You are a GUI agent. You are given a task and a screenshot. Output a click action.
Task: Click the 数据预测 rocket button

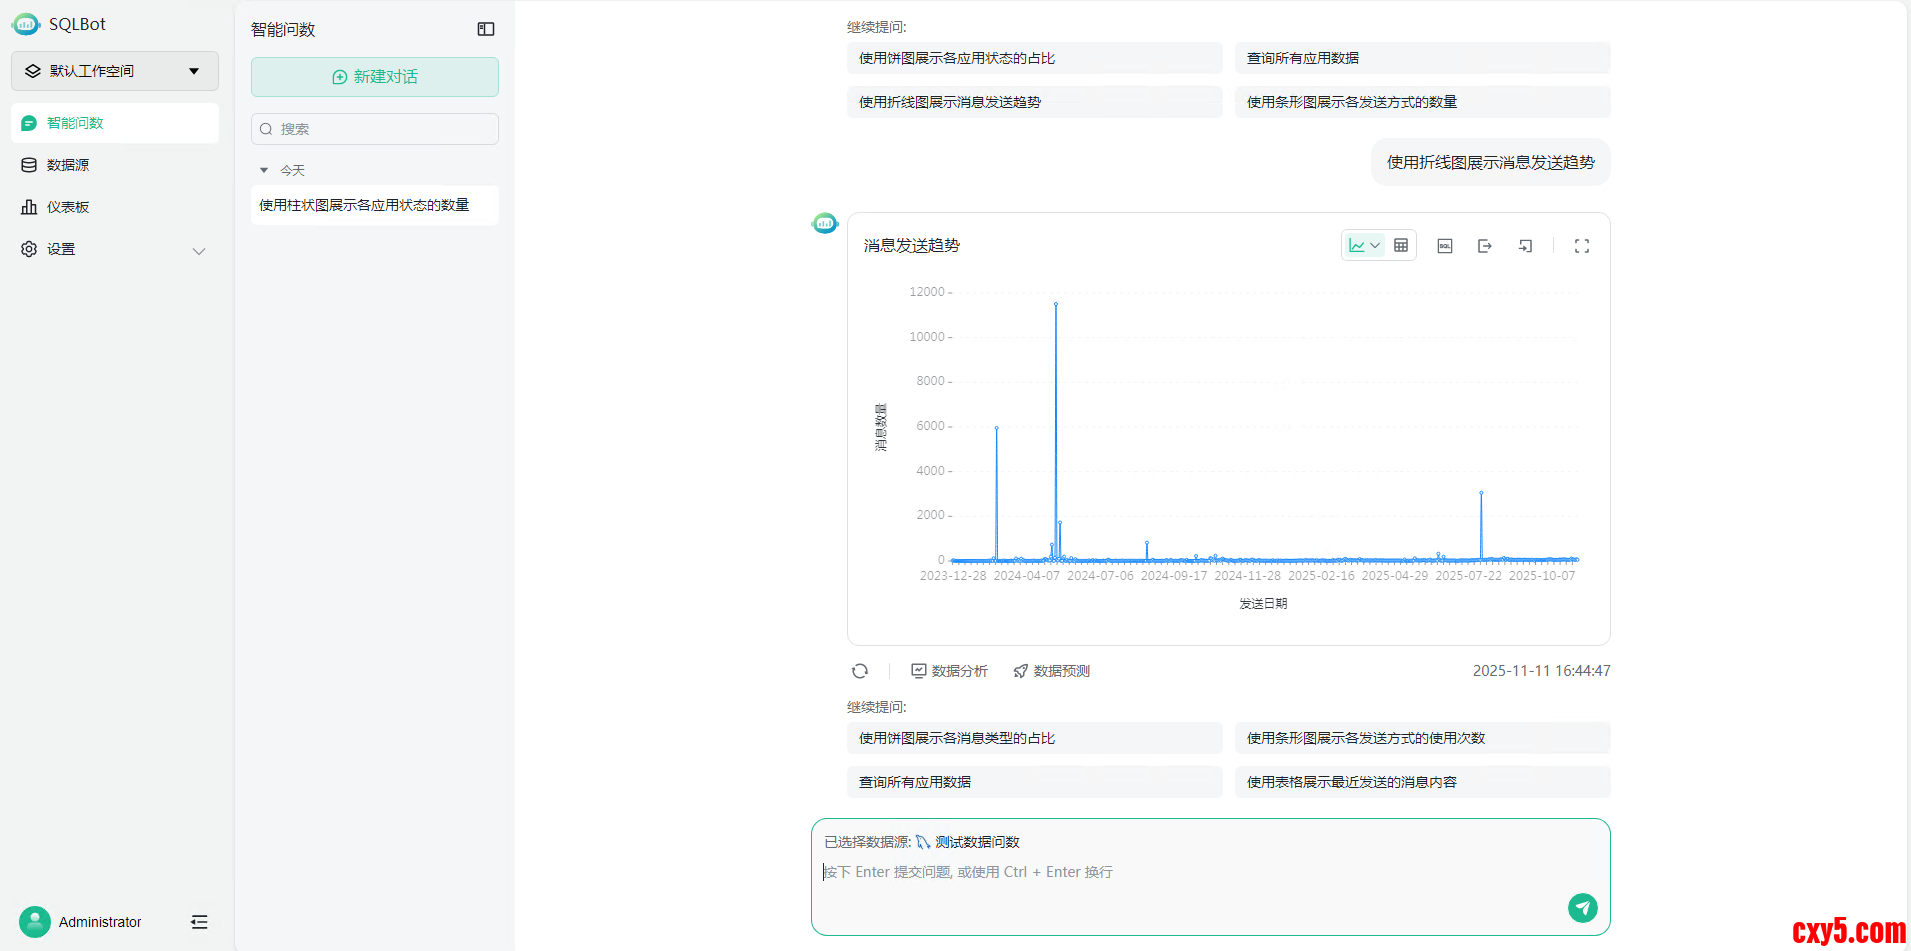(1051, 671)
